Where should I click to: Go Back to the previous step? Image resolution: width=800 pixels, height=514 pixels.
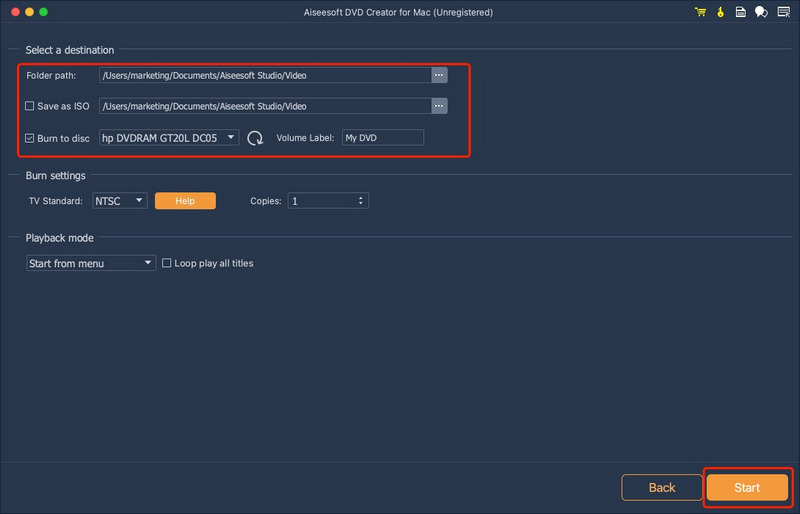662,487
